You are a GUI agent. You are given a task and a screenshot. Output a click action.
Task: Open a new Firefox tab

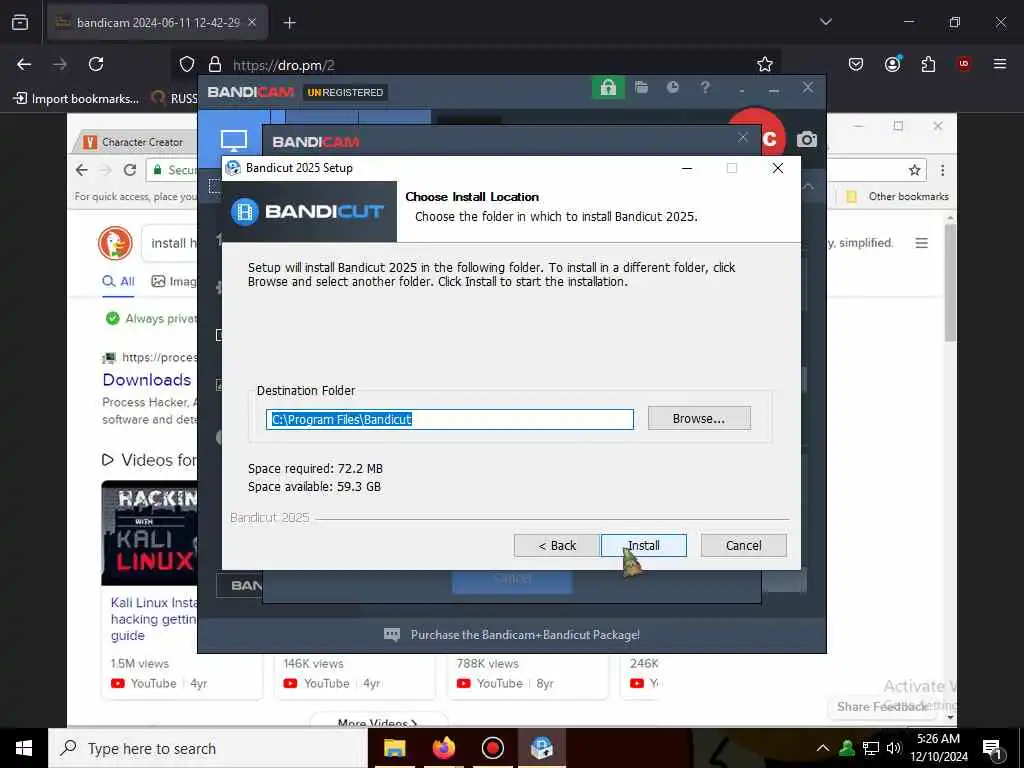pos(289,23)
